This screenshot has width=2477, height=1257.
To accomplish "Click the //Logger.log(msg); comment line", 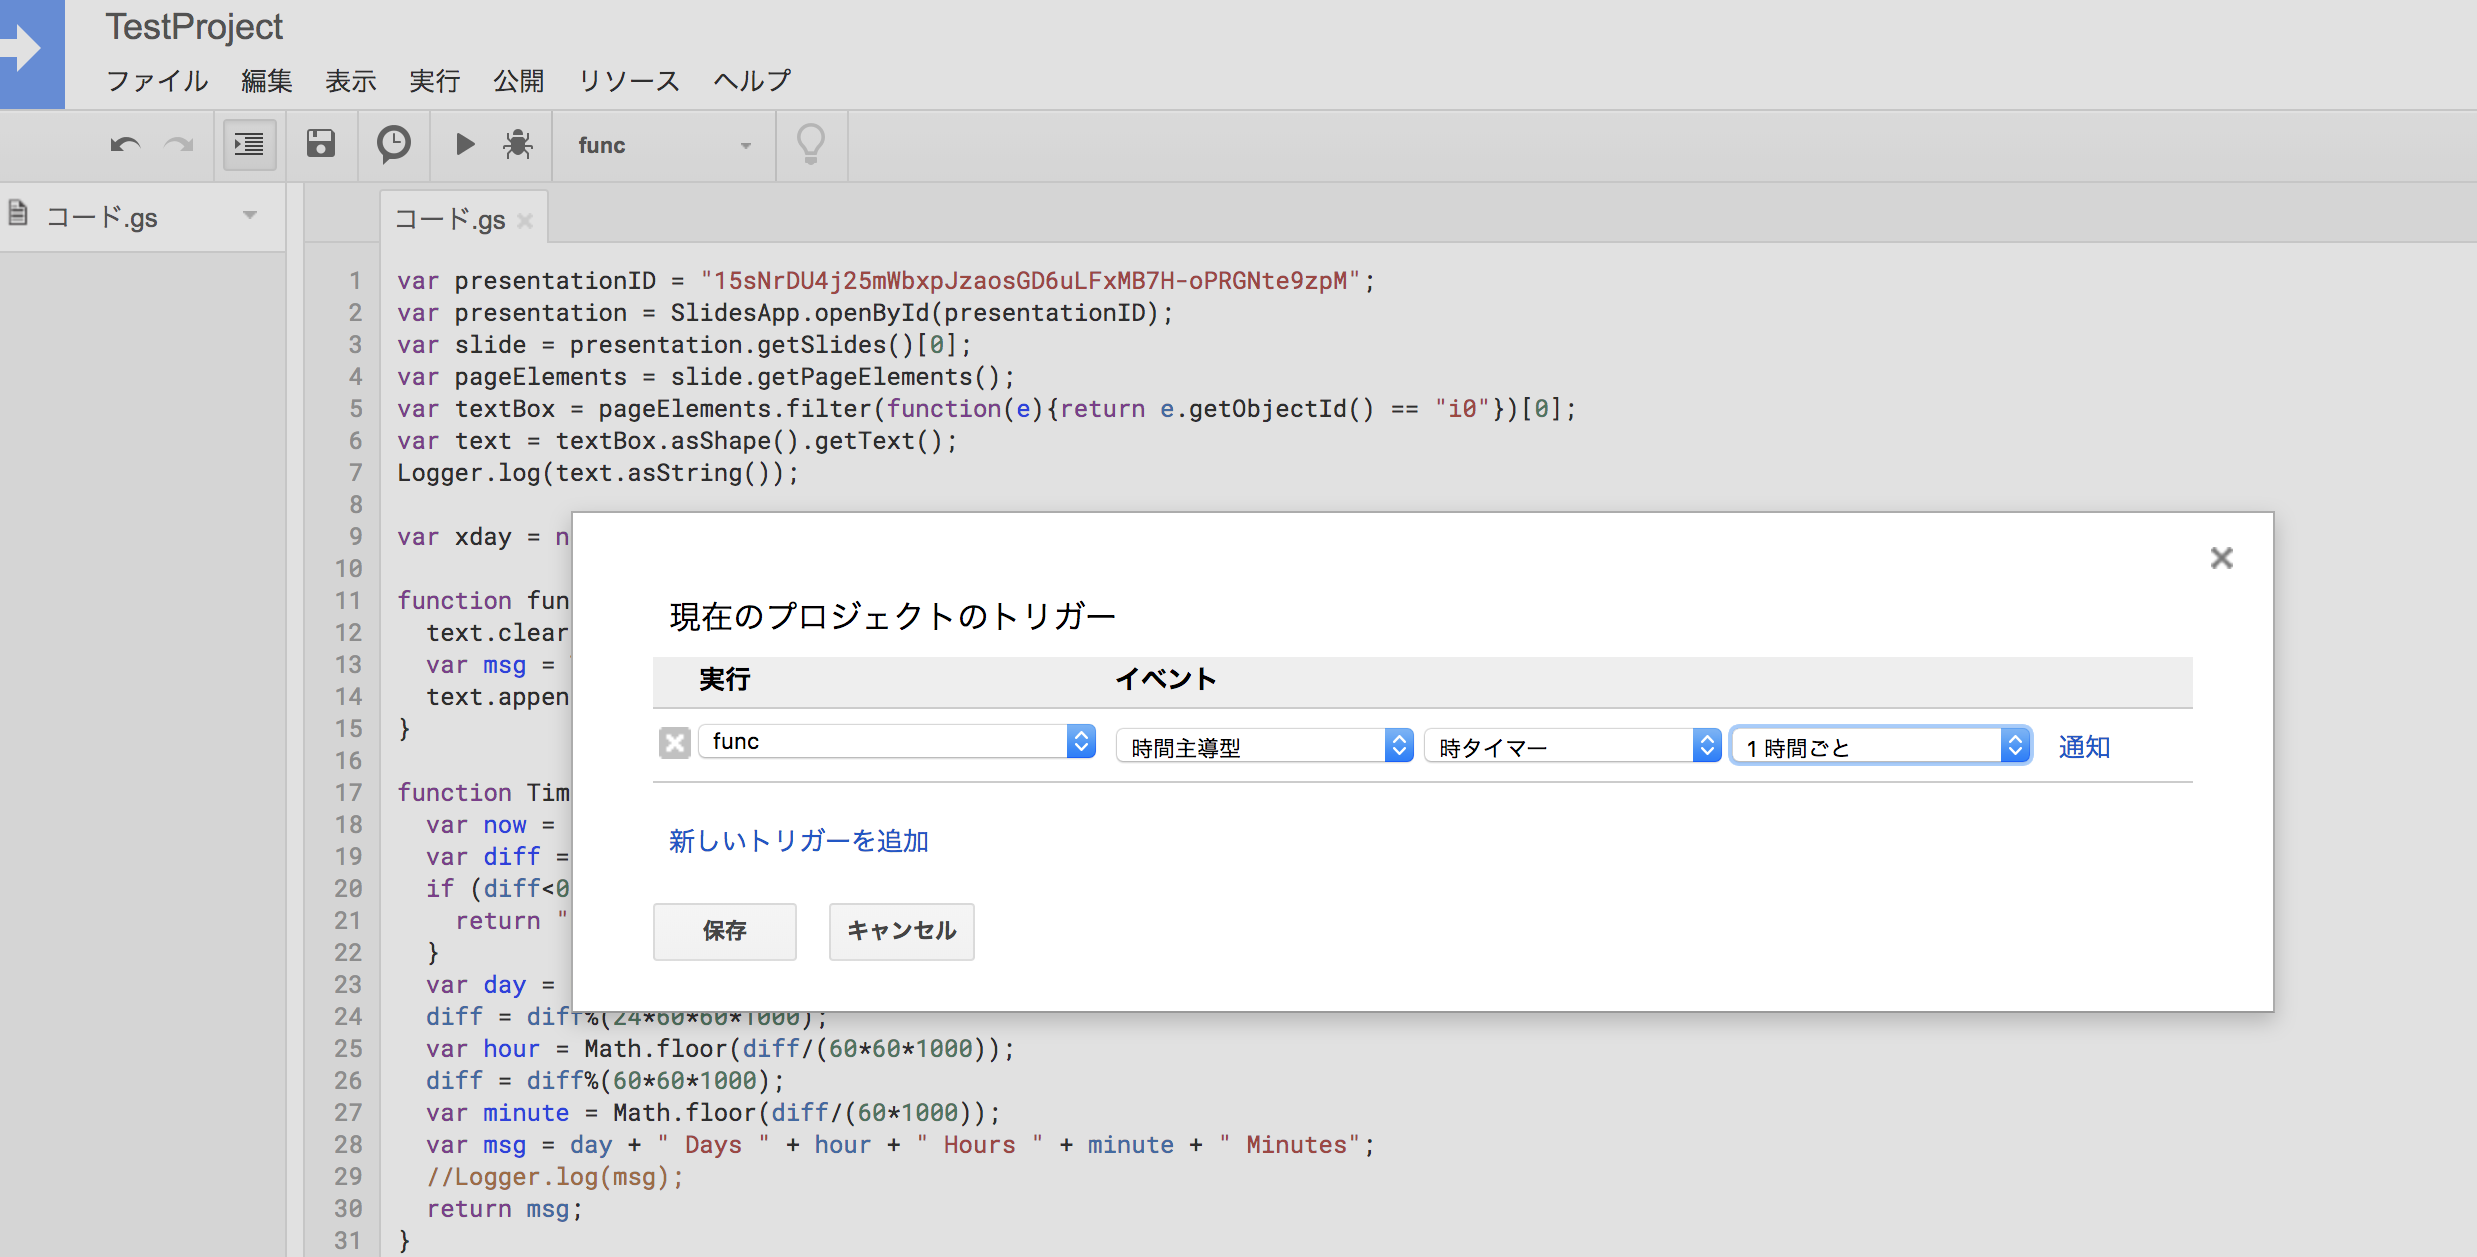I will (x=555, y=1177).
